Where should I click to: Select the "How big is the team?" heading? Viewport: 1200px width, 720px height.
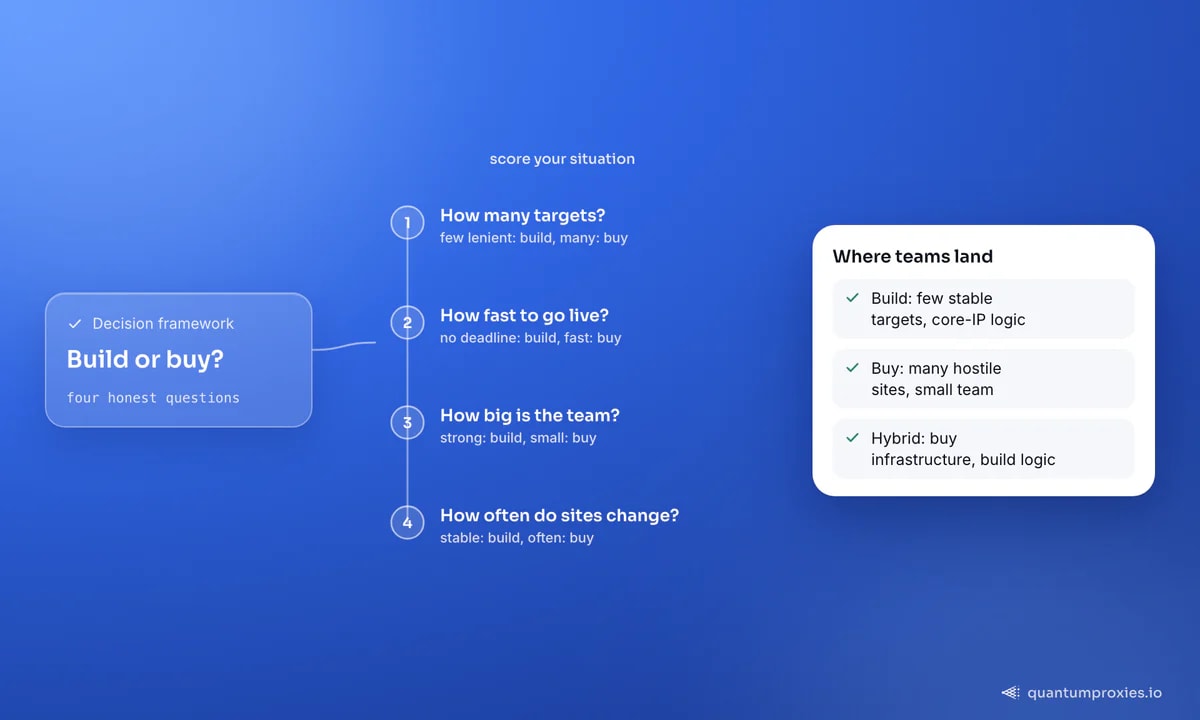coord(530,415)
